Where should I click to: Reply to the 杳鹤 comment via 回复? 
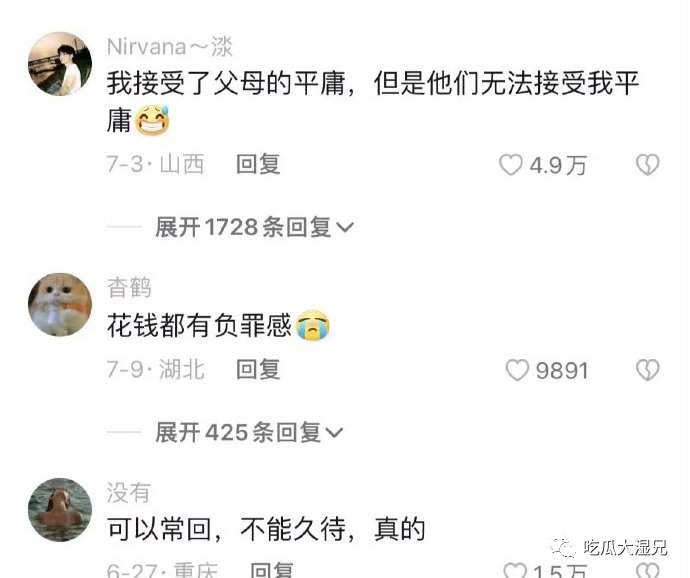tap(258, 369)
